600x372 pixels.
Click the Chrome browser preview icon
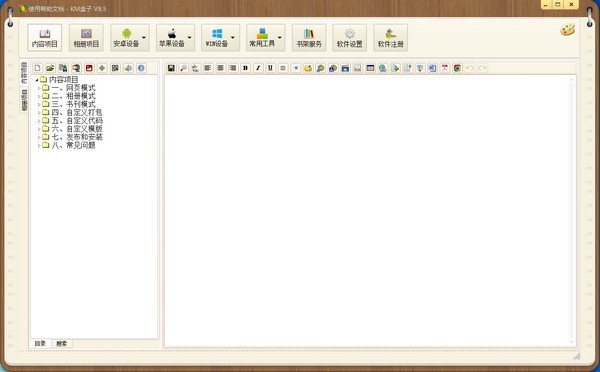(457, 68)
